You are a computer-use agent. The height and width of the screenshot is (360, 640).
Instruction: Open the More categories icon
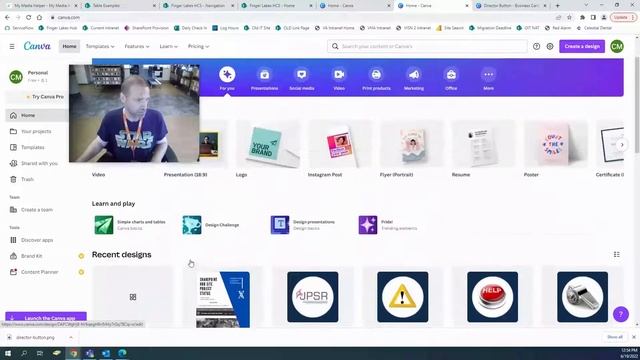click(489, 75)
